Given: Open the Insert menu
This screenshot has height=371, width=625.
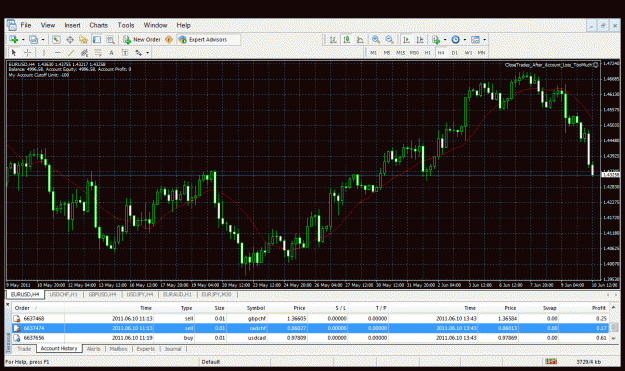Looking at the screenshot, I should click(x=73, y=25).
